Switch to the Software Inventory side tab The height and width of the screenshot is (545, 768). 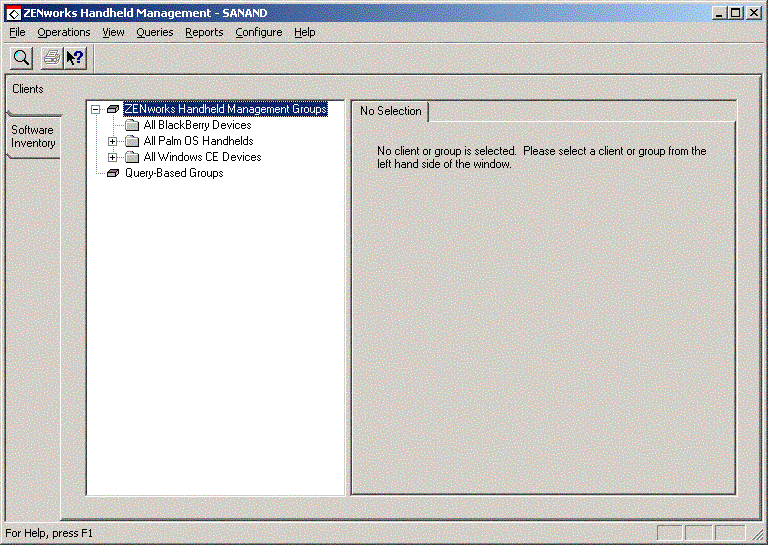(x=33, y=137)
